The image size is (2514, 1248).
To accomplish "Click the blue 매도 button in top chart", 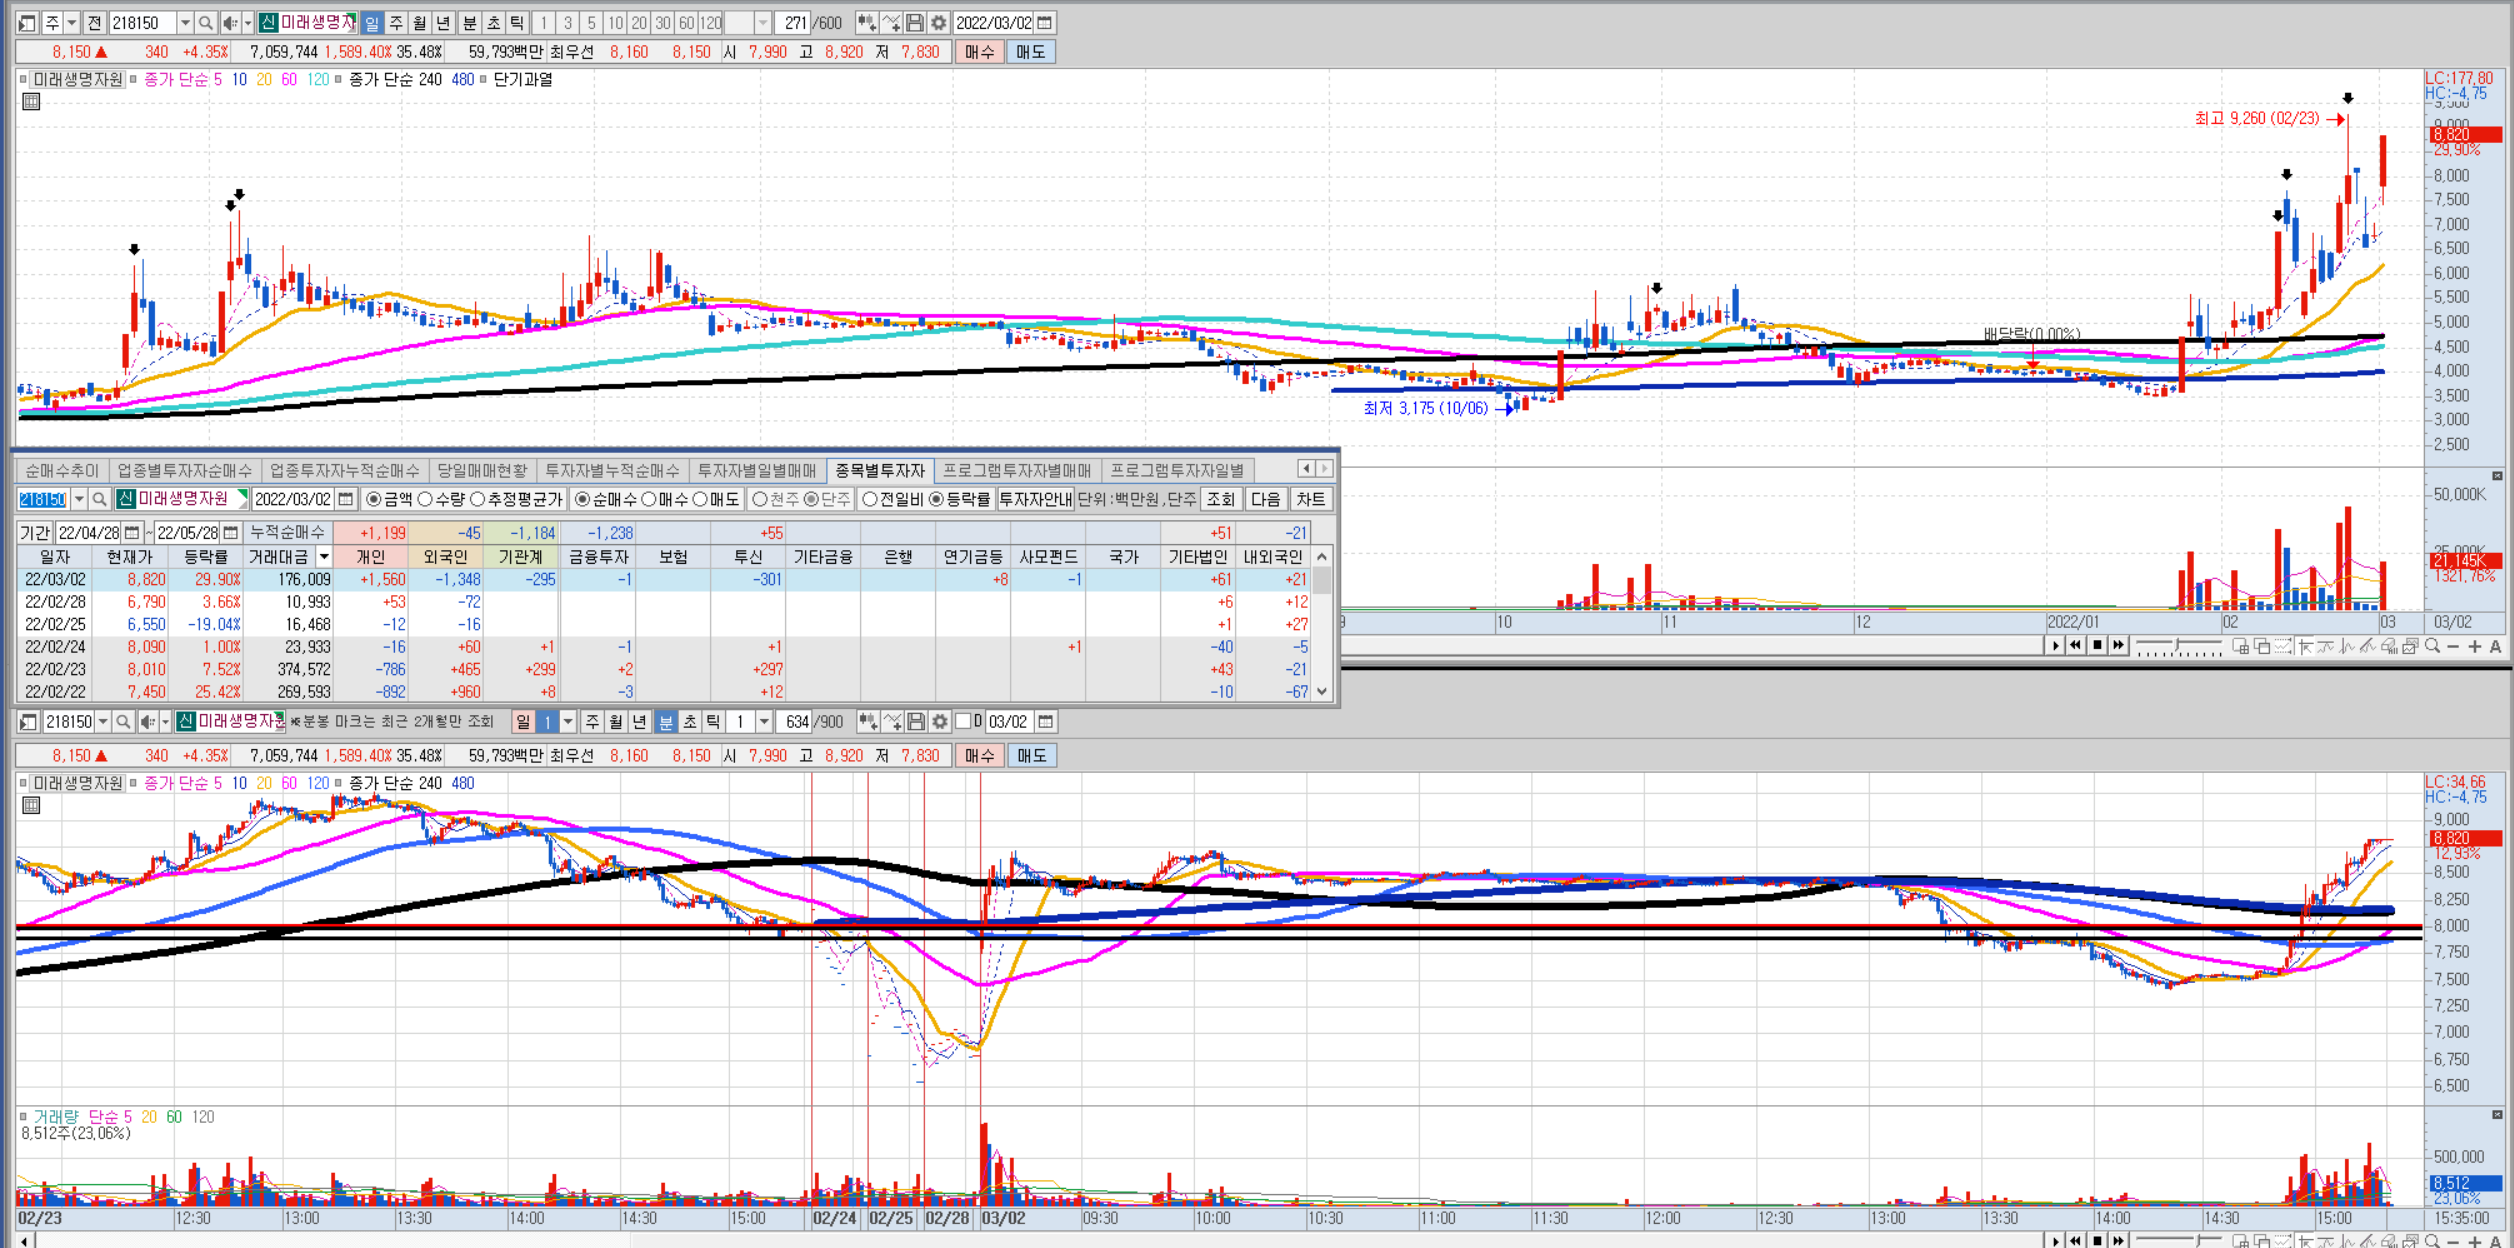I will point(1030,52).
